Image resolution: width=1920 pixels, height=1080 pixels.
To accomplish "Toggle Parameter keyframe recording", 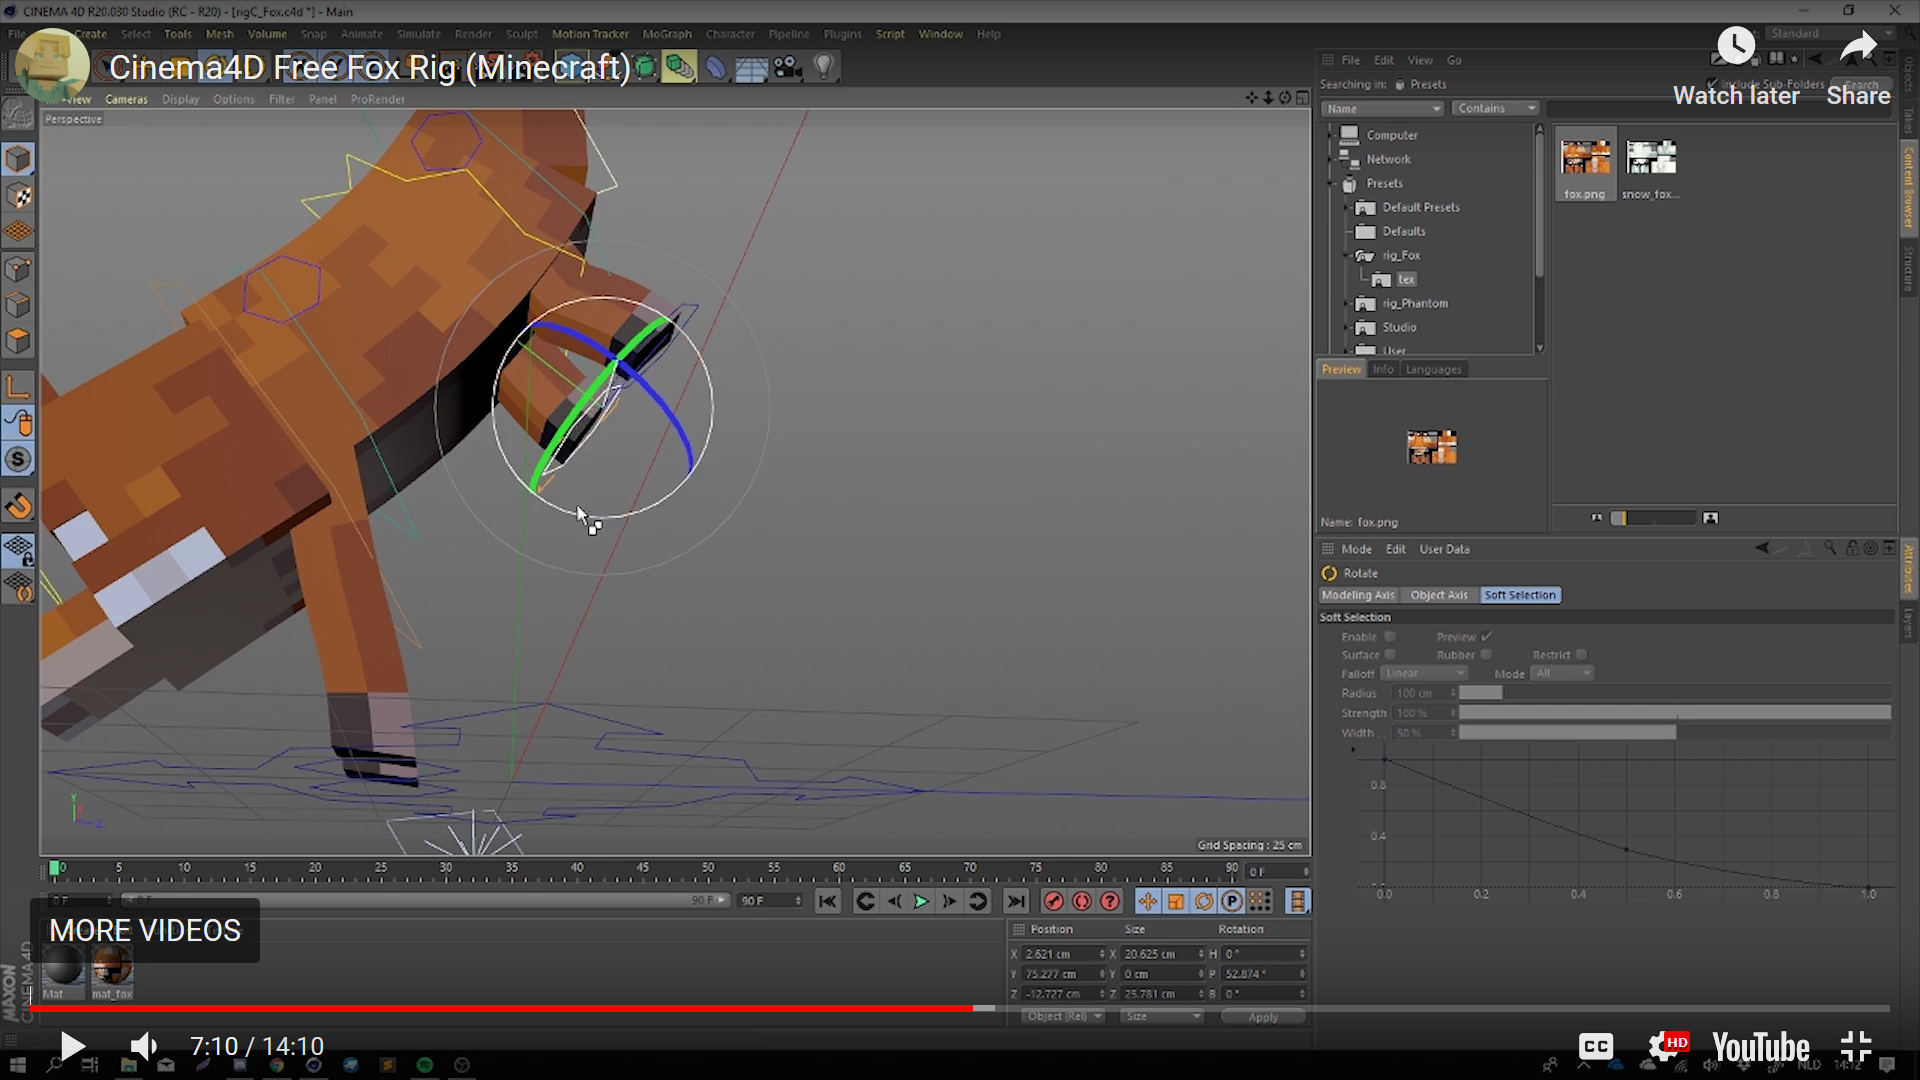I will pos(1232,901).
